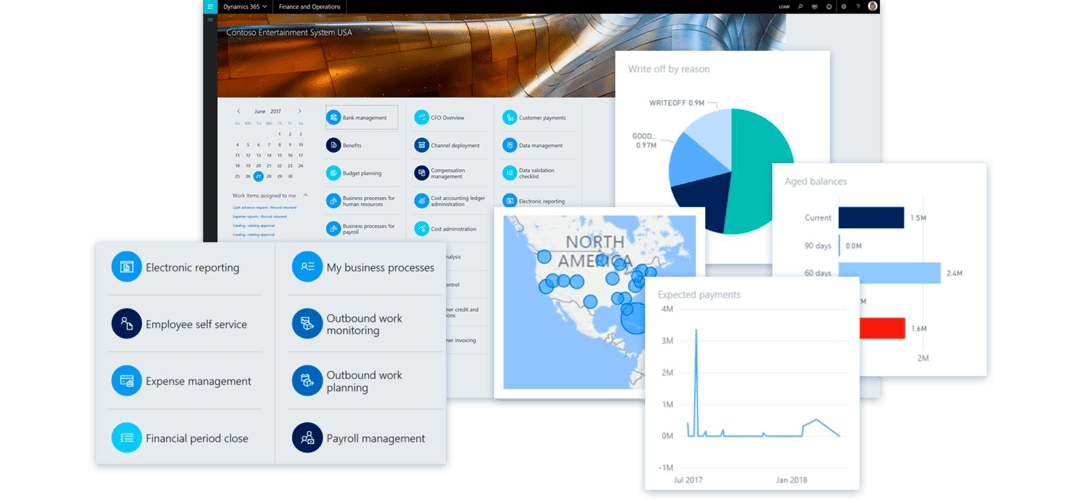Click the June 2017 calendar heading
Screen dimensions: 1083x500
(x=267, y=110)
